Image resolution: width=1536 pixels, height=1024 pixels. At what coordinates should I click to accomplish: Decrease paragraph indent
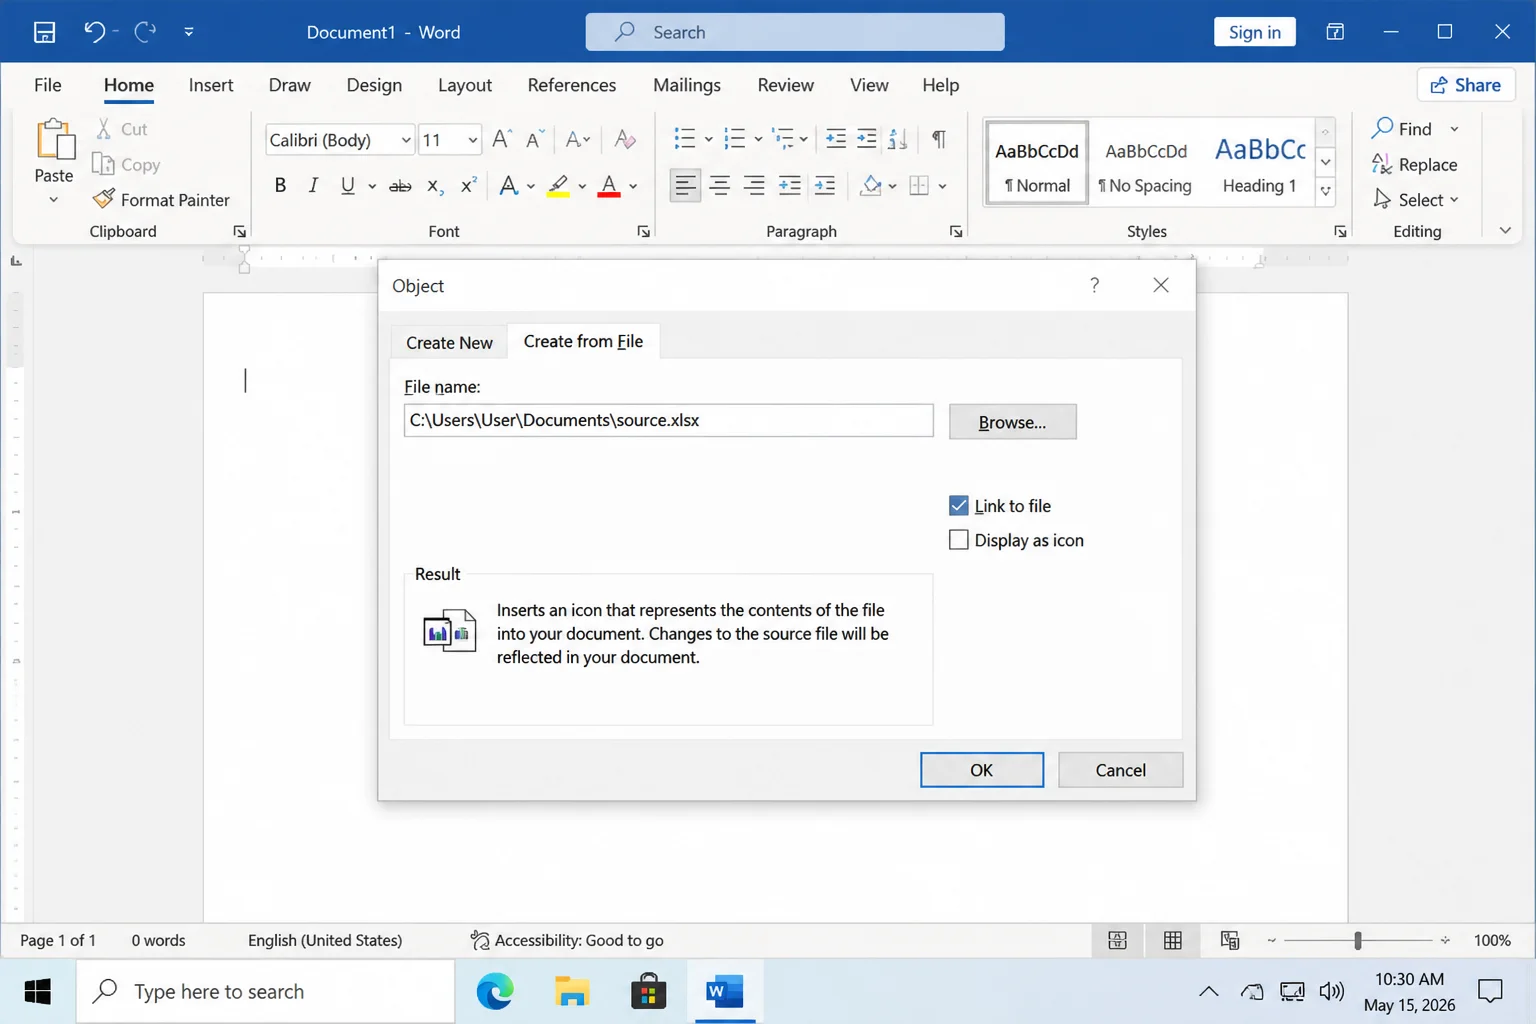(x=836, y=139)
